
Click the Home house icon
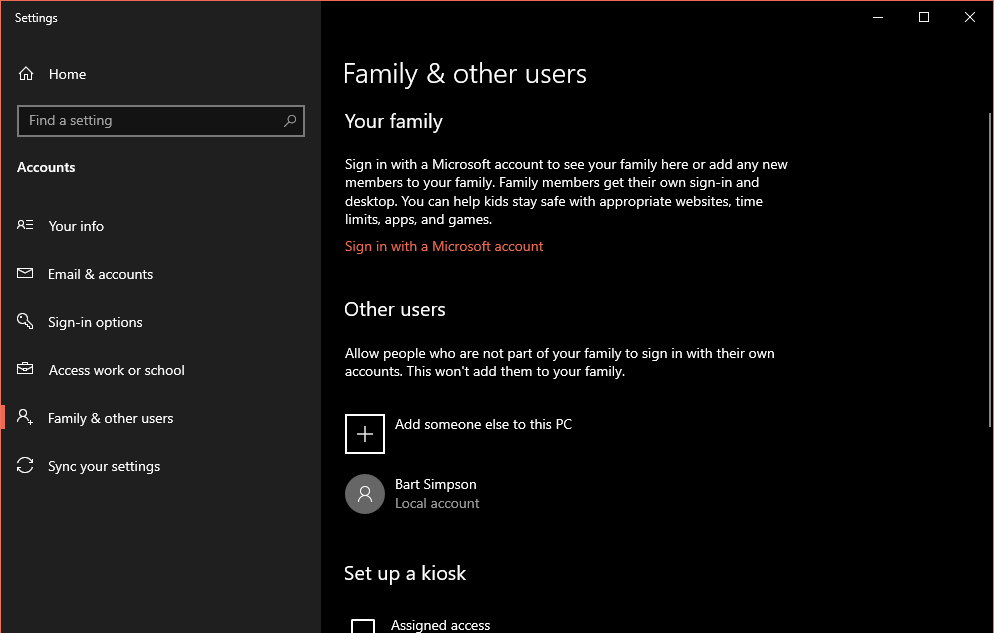click(26, 74)
